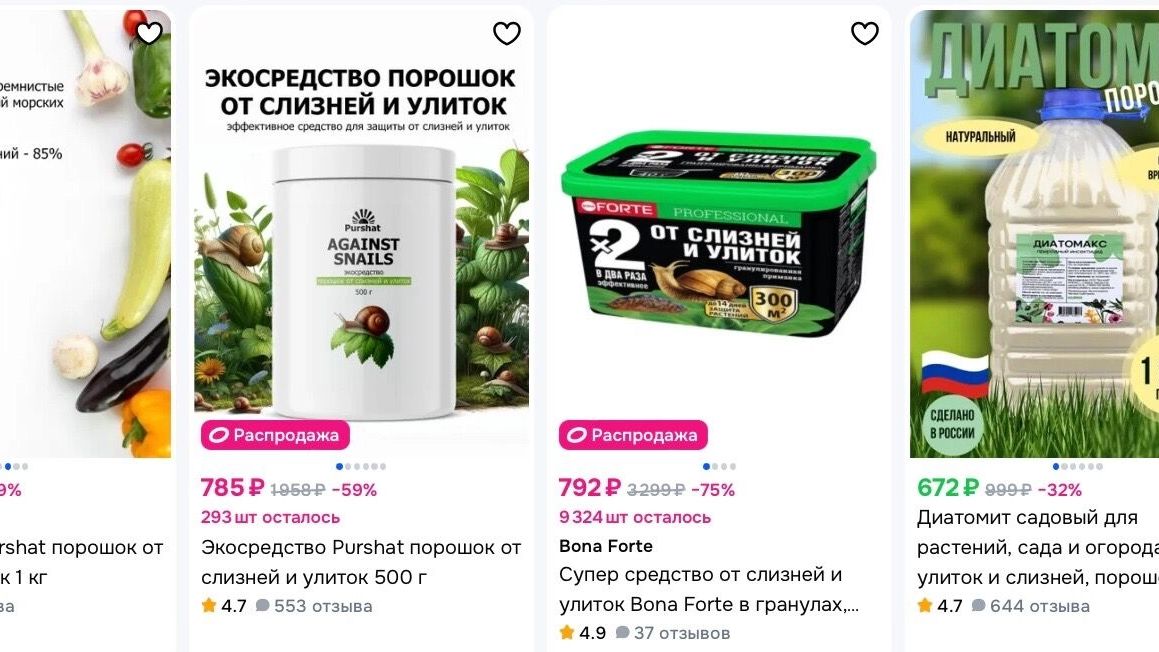Open Экосредство Purshat порошок 500 г title
Viewport: 1159px width, 652px height.
pos(361,562)
